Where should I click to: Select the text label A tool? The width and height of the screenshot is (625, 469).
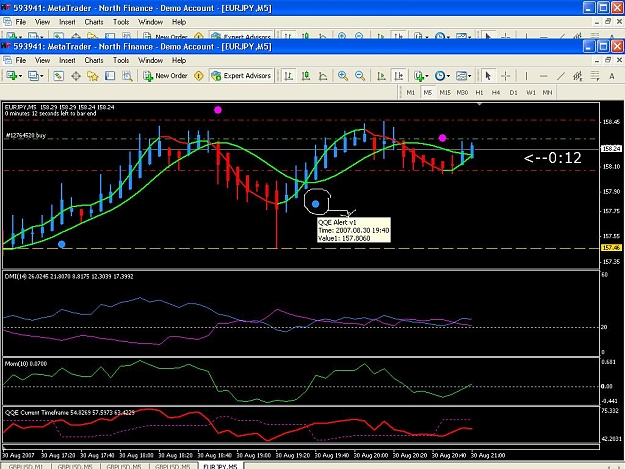click(x=611, y=76)
